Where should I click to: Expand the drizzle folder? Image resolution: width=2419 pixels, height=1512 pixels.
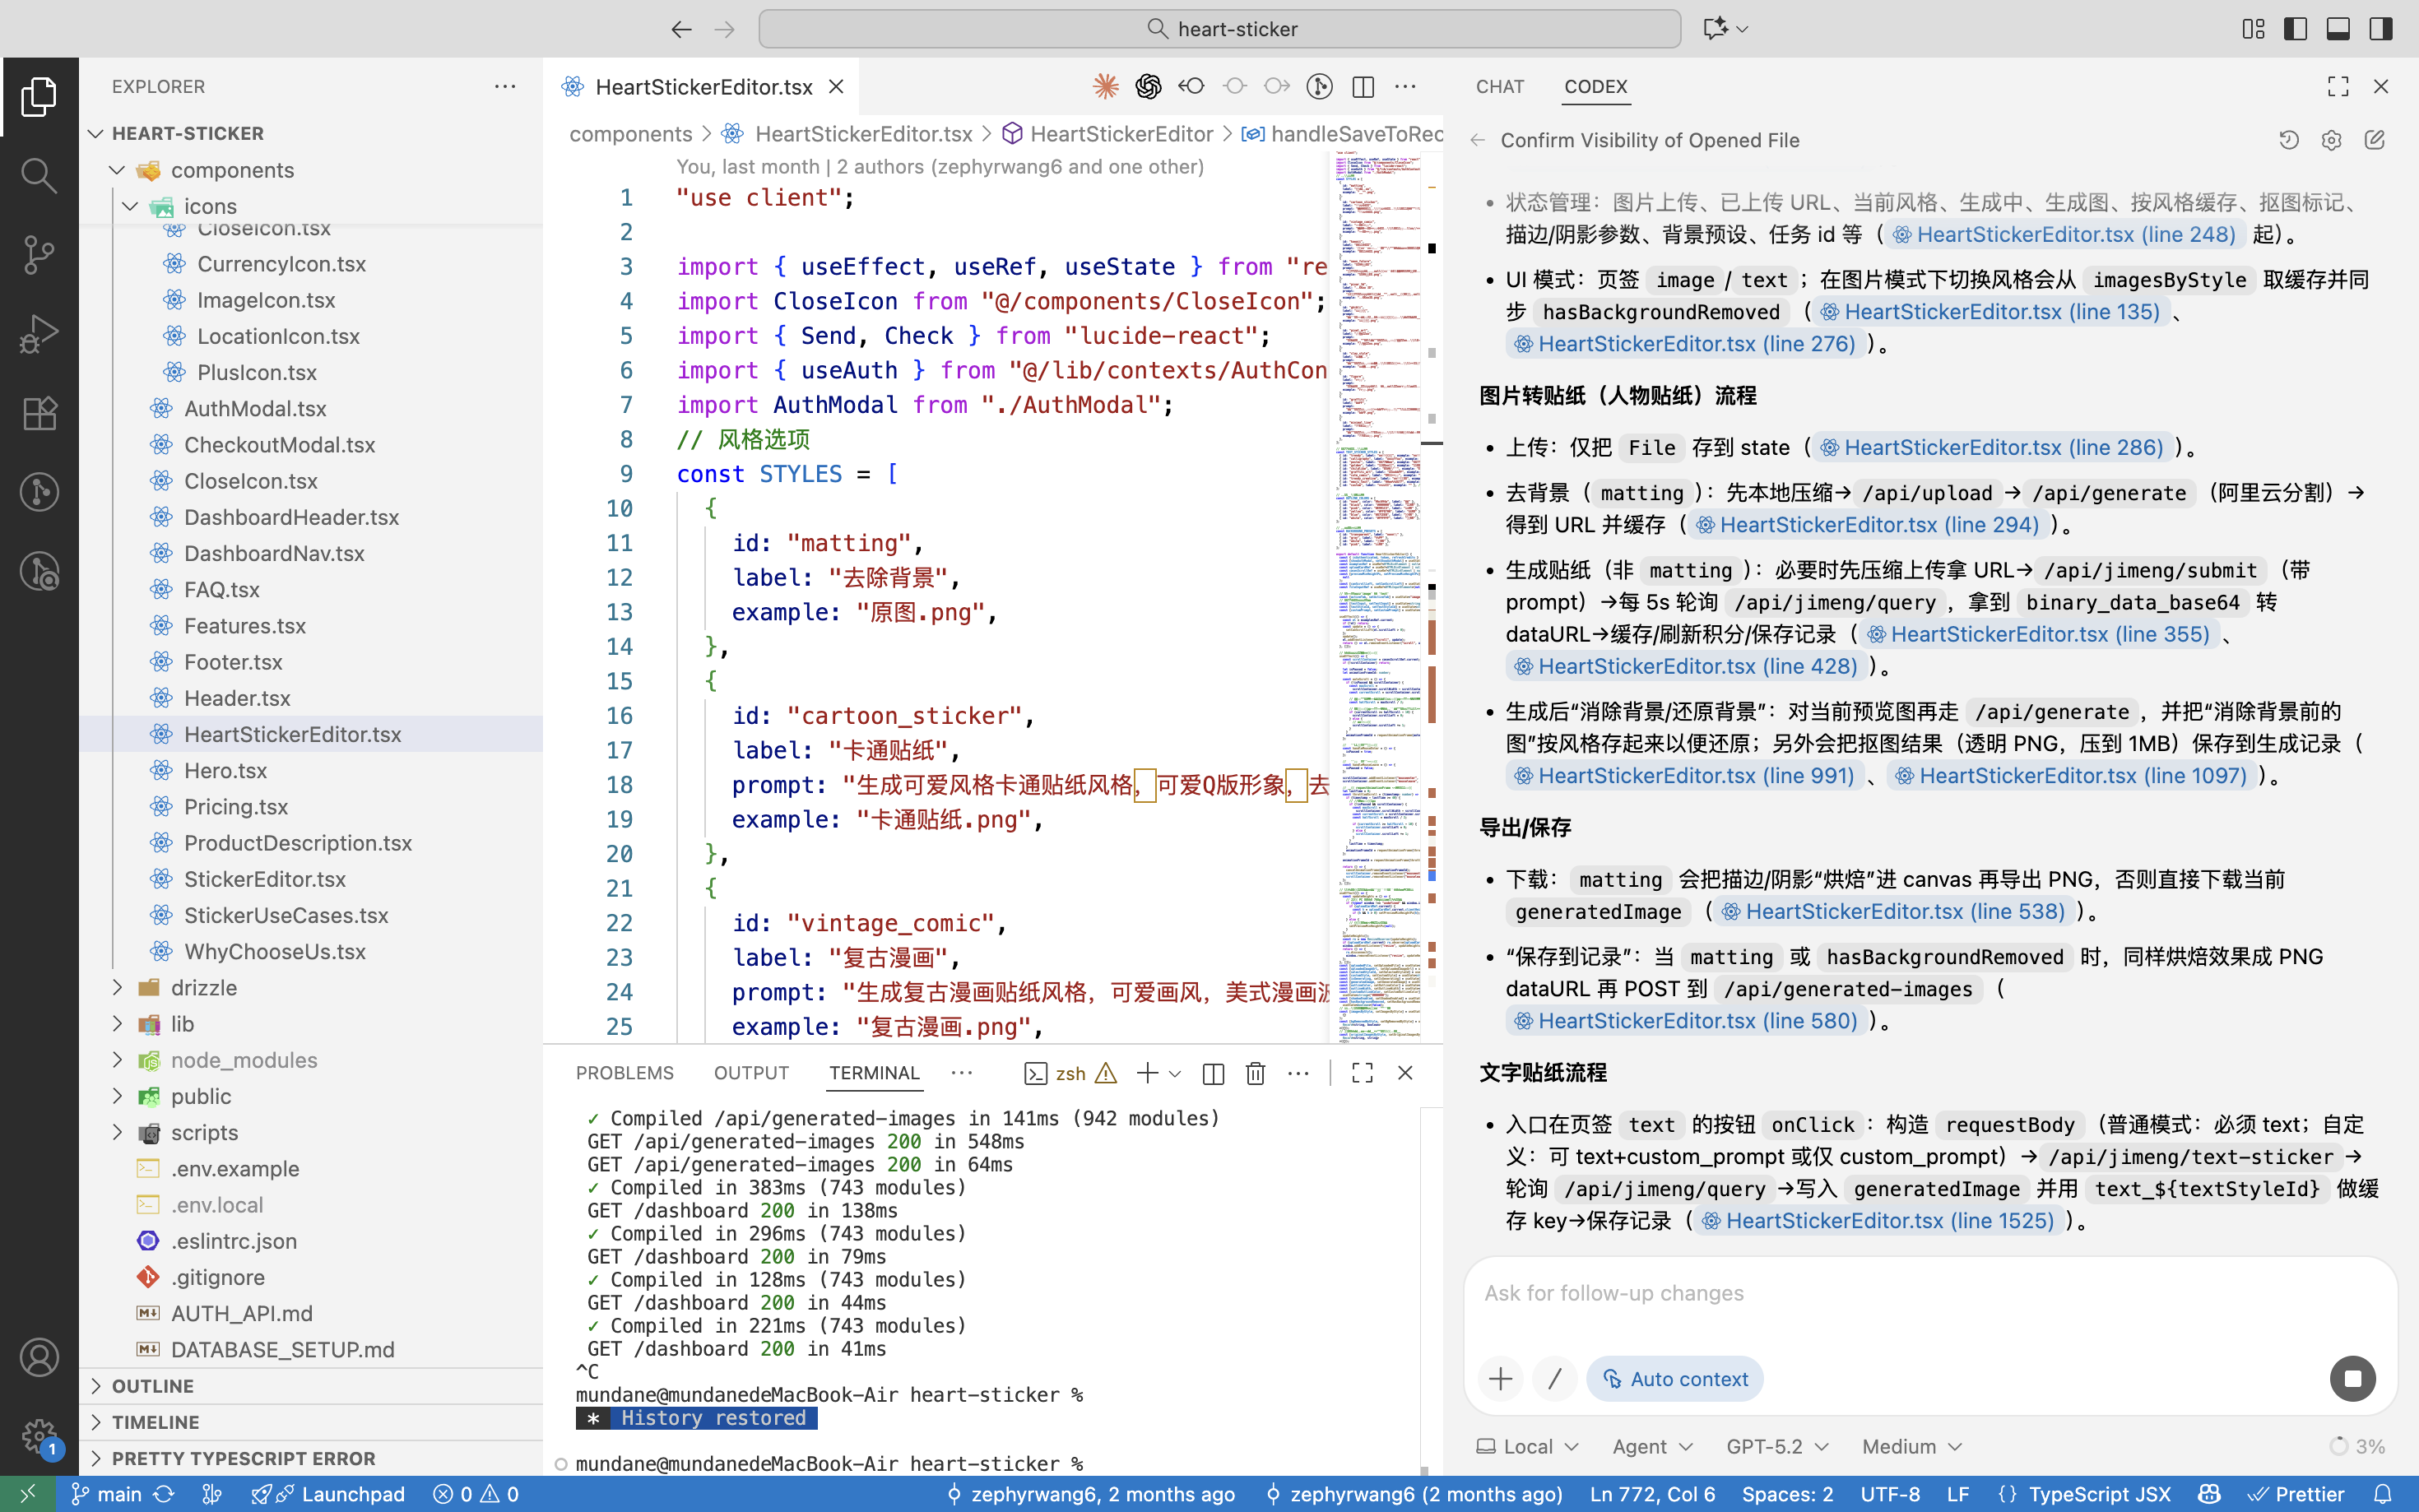click(x=204, y=987)
